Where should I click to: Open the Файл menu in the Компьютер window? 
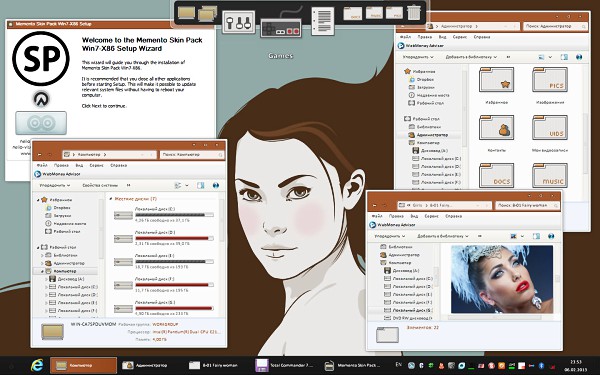pyautogui.click(x=42, y=165)
